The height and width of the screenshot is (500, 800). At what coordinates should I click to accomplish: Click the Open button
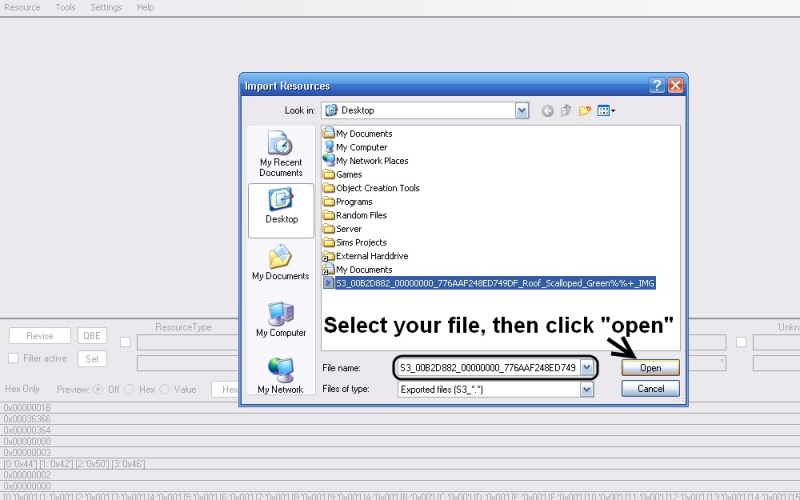650,368
